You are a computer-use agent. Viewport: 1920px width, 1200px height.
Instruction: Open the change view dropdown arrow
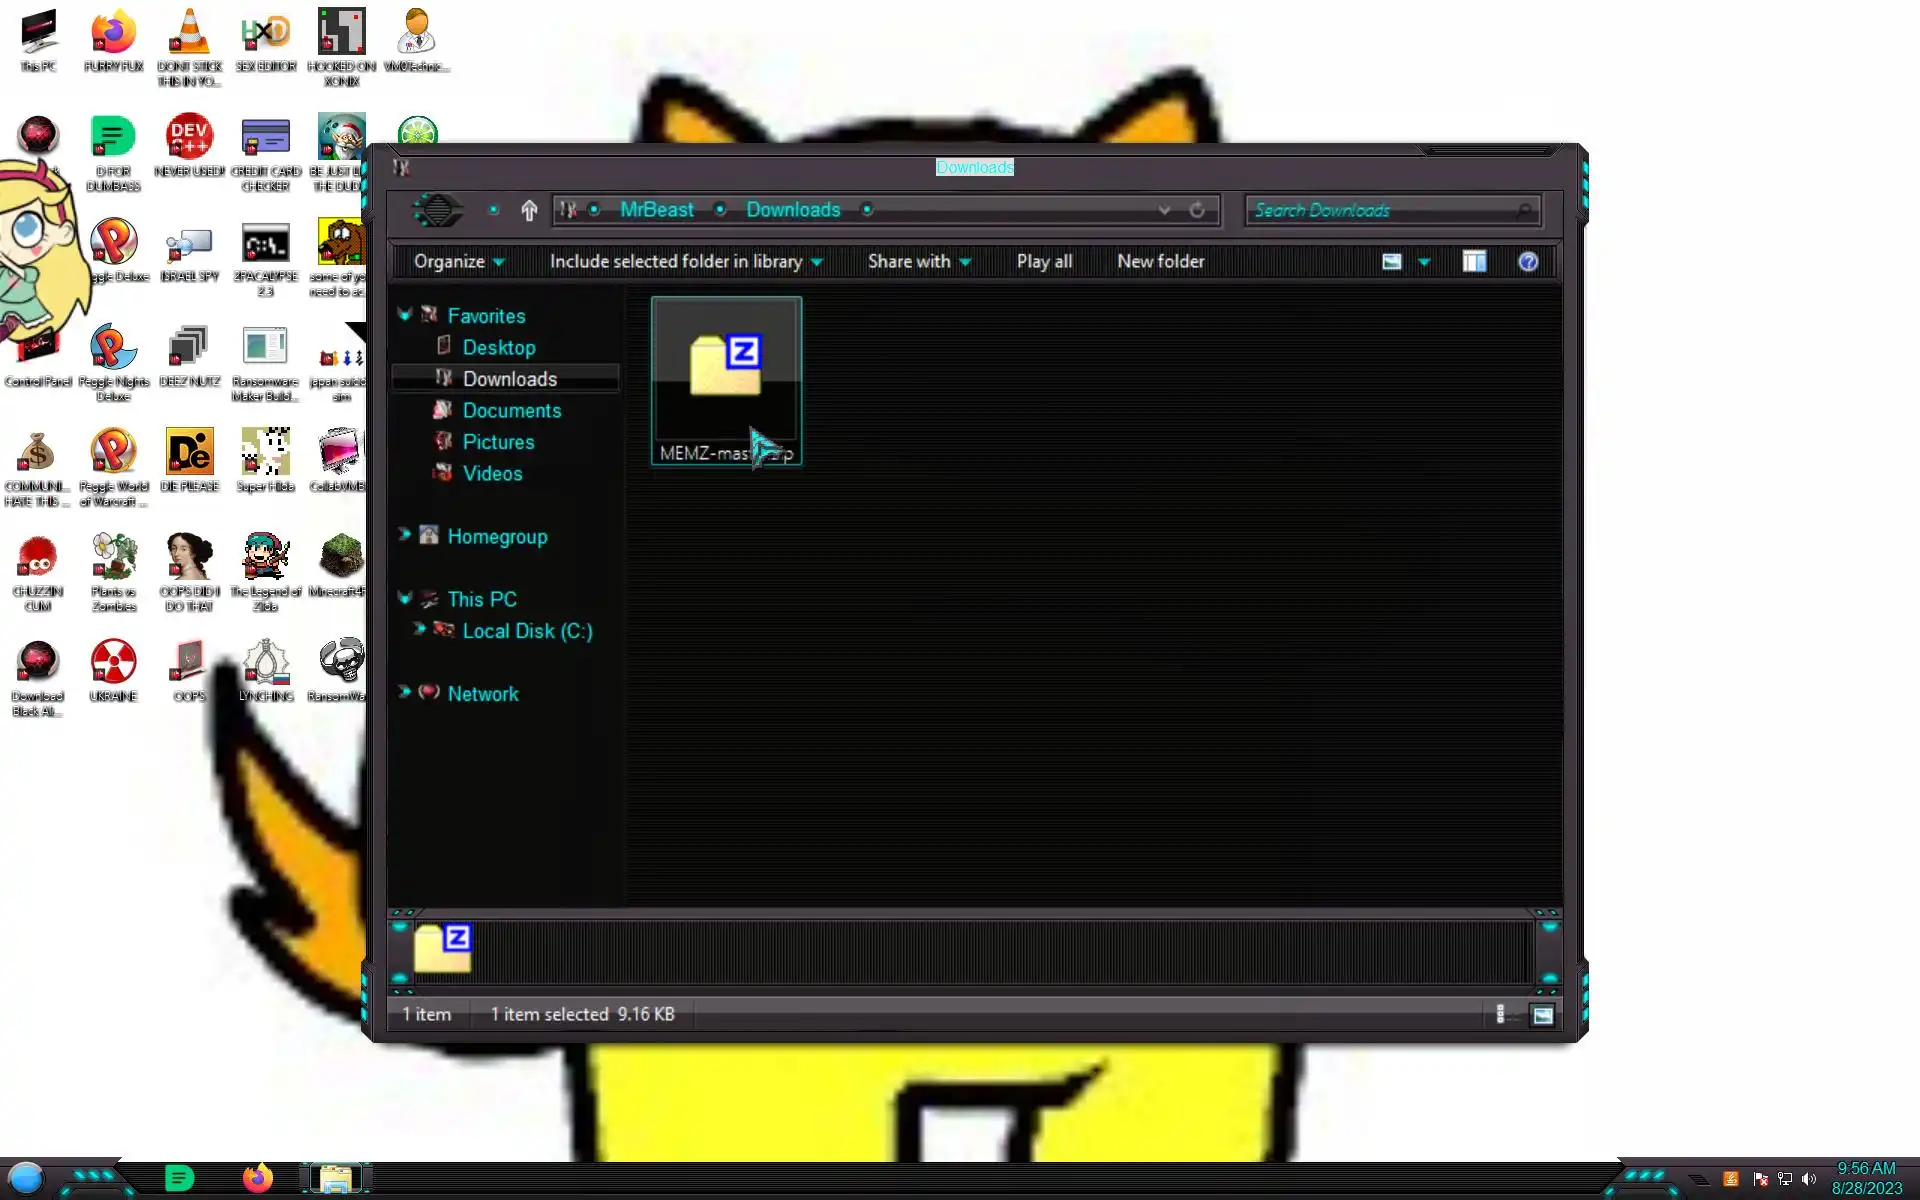tap(1424, 262)
